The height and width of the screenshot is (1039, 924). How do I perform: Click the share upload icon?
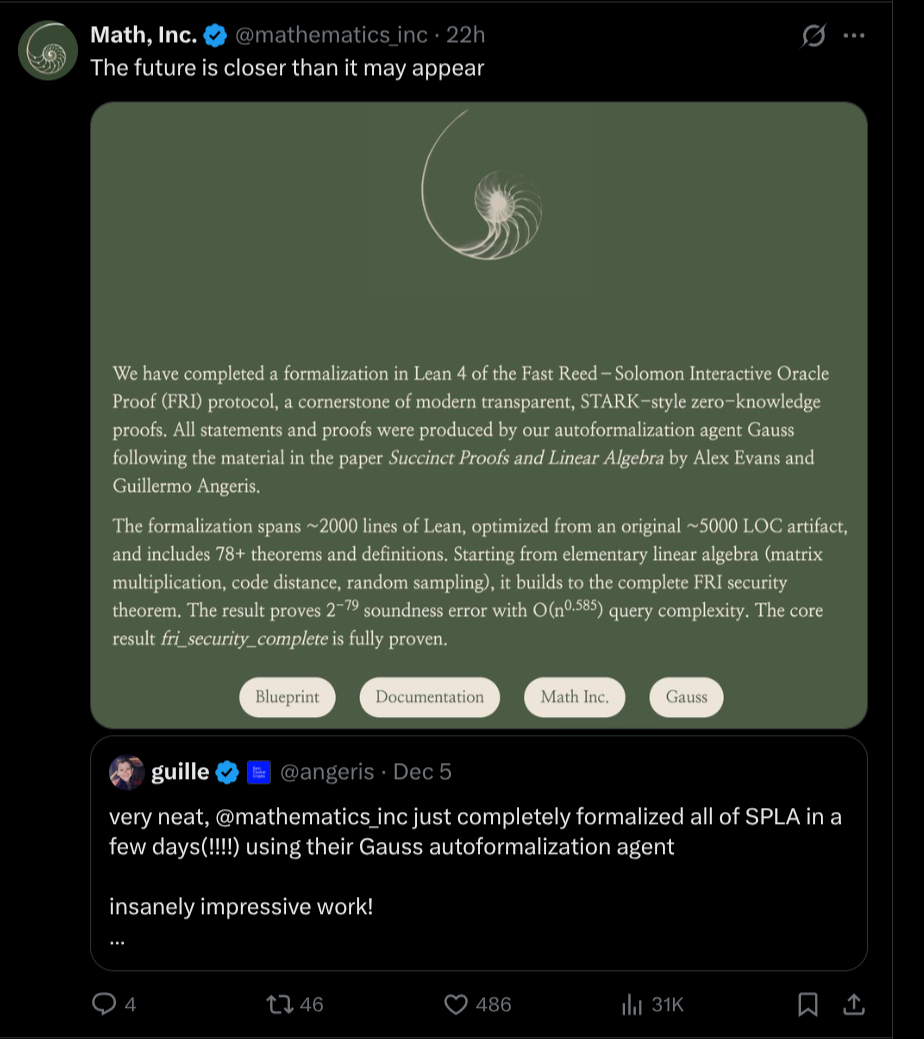(x=855, y=1003)
